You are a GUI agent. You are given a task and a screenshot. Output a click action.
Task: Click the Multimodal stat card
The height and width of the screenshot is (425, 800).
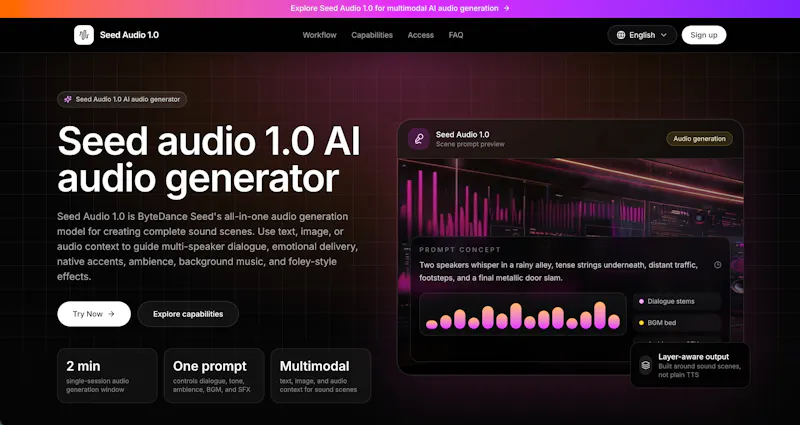[320, 376]
